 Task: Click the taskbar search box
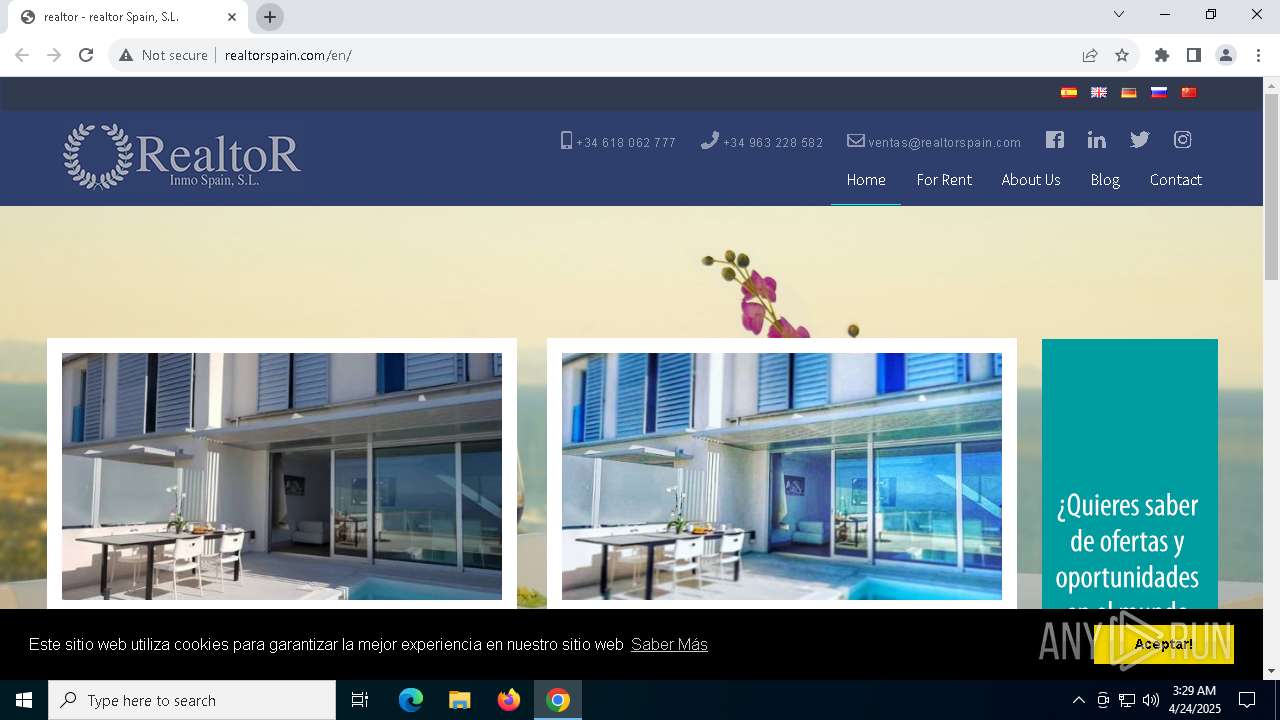click(192, 700)
